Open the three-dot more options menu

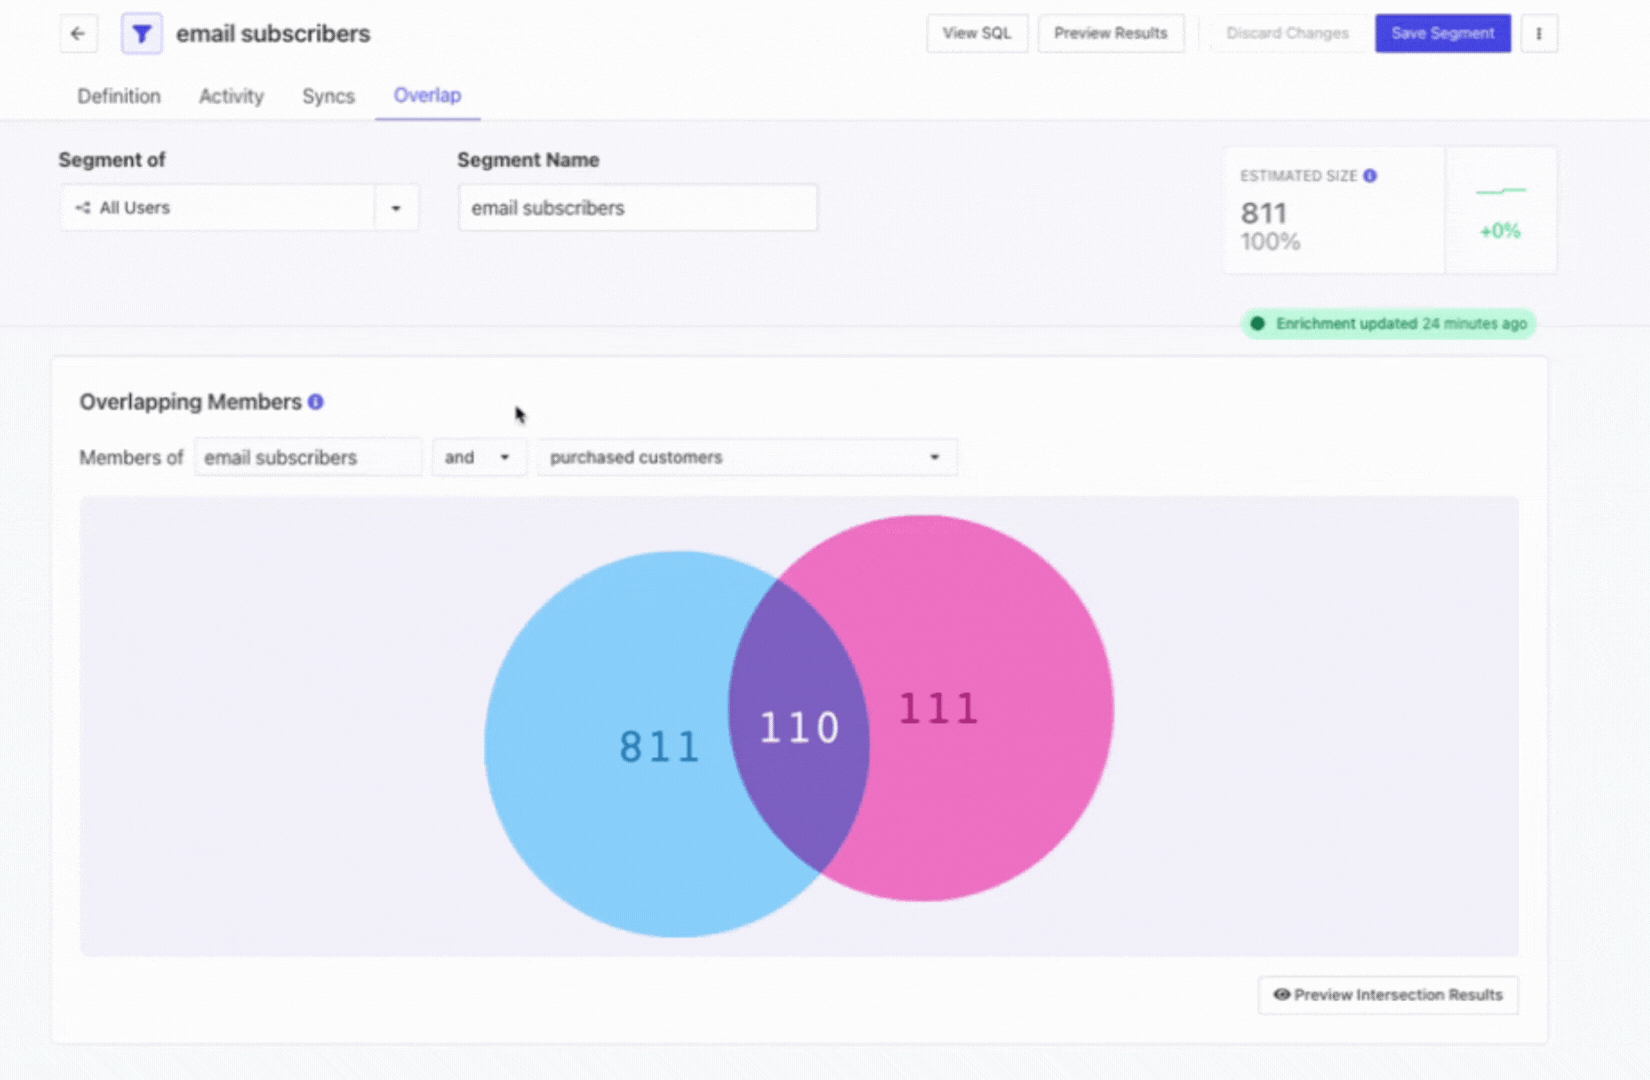(x=1539, y=34)
